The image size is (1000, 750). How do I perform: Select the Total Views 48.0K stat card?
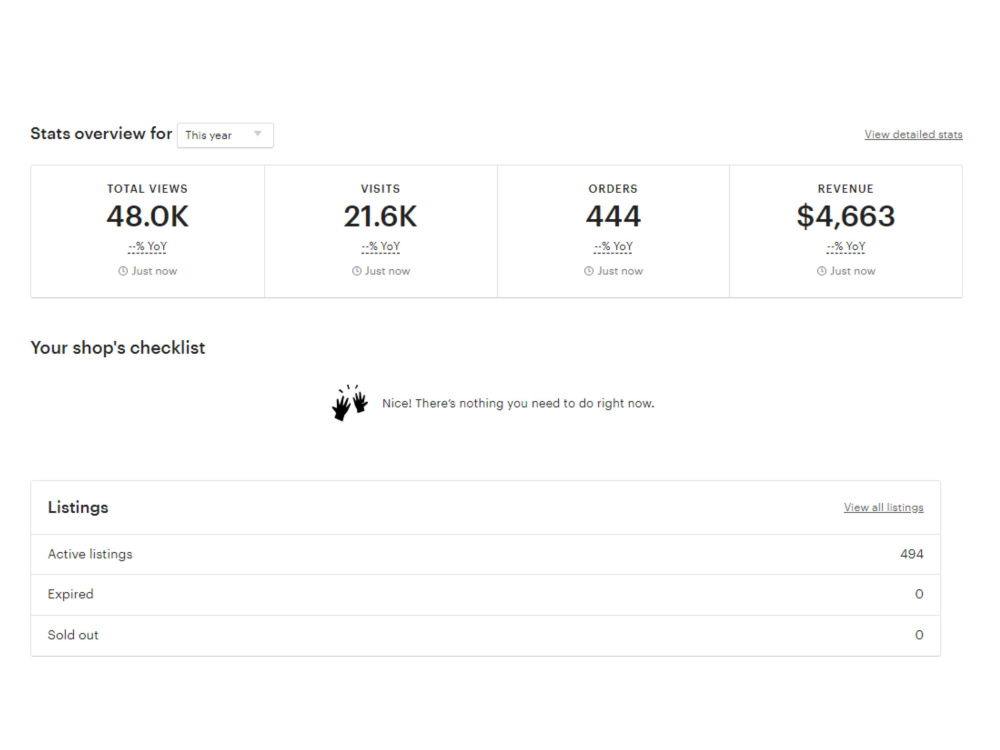(147, 231)
